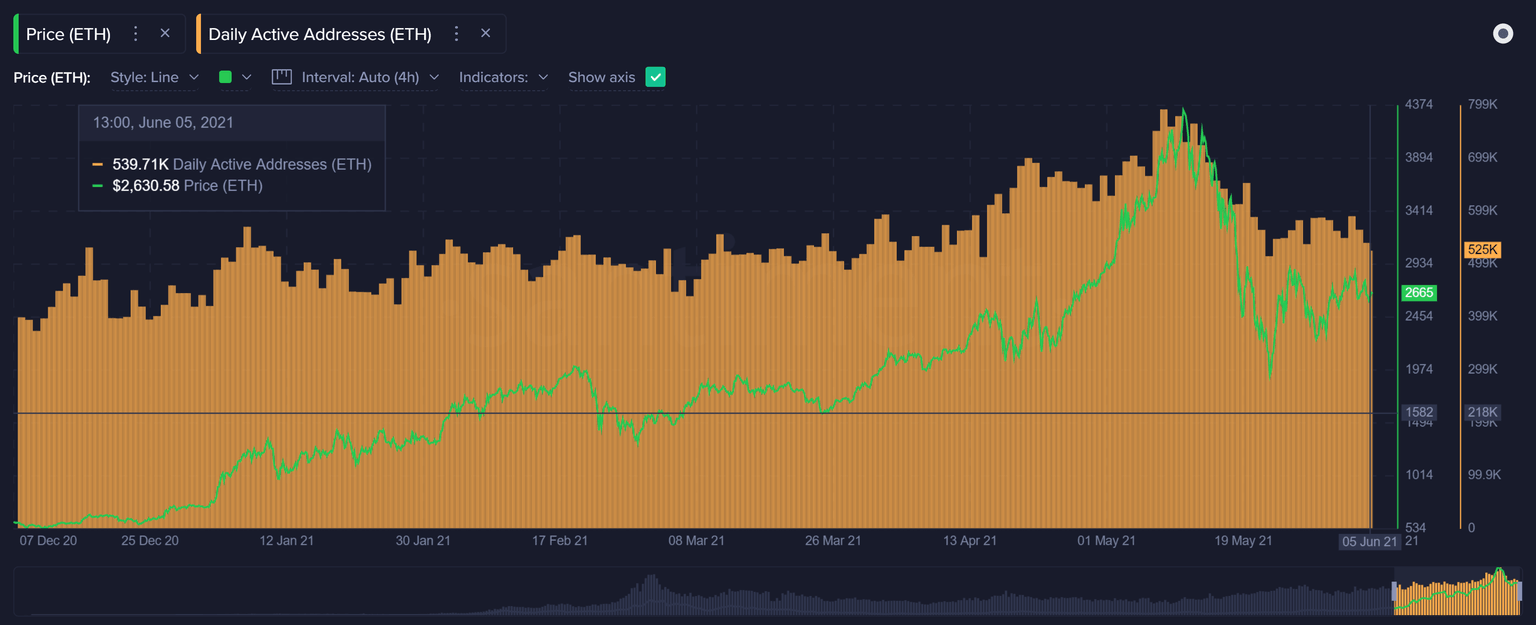Open the three-dot menu on Price (ETH) widget
The width and height of the screenshot is (1536, 625).
[x=137, y=33]
